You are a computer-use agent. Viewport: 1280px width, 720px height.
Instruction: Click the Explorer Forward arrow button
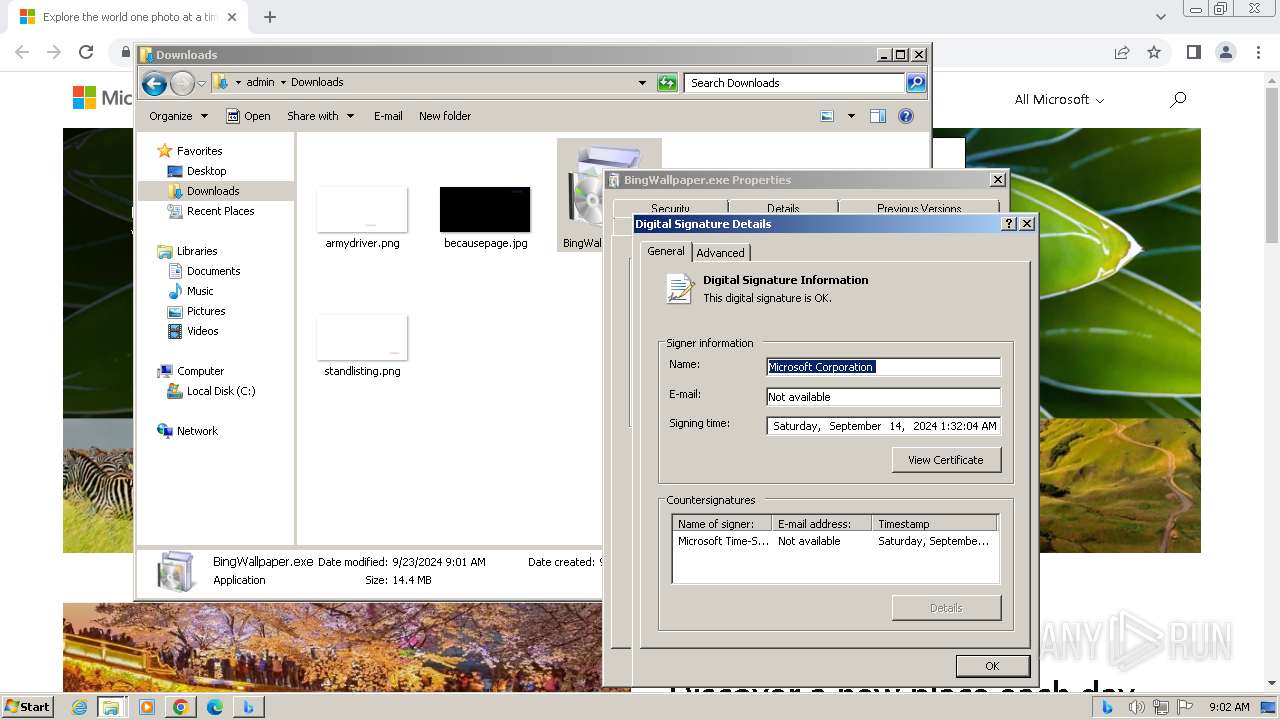182,83
